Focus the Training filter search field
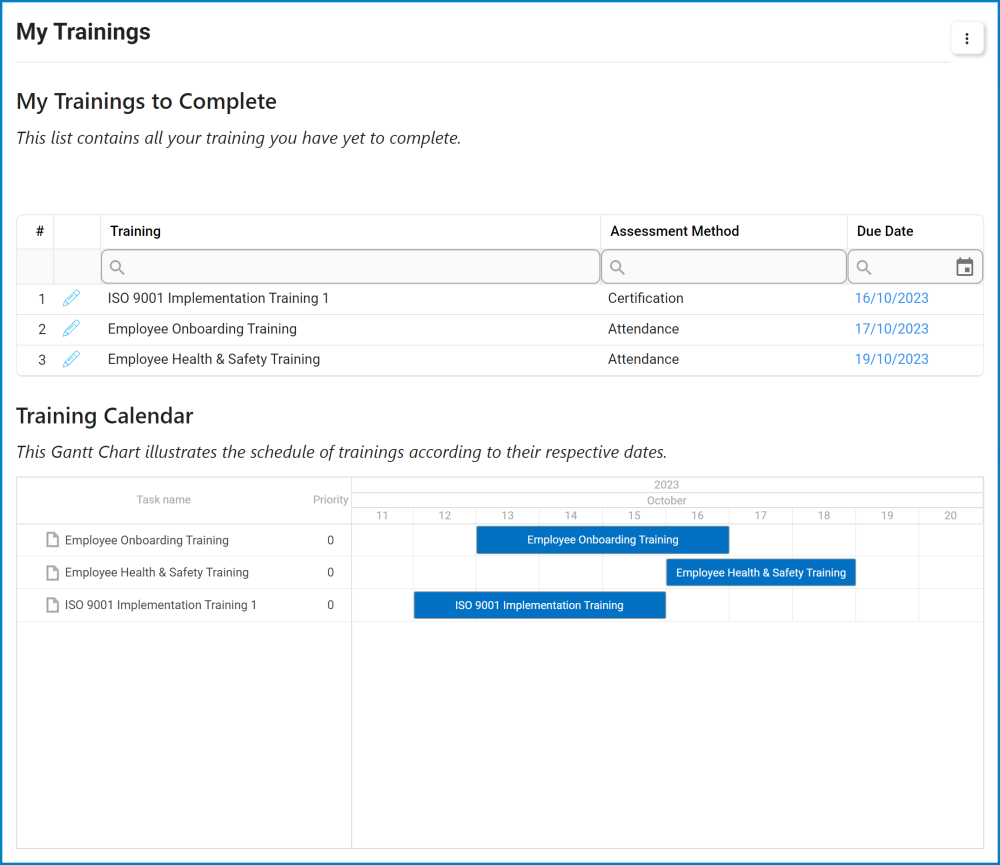The width and height of the screenshot is (1000, 865). [360, 267]
